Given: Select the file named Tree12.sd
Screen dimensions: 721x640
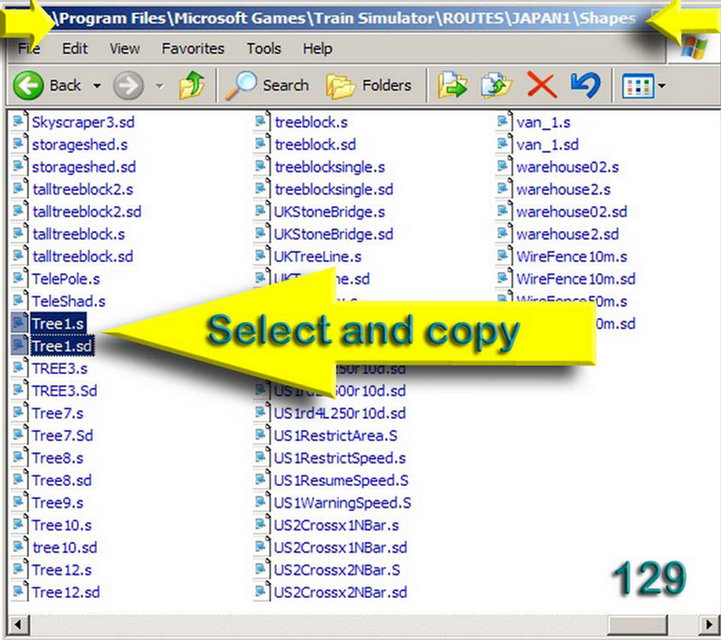Looking at the screenshot, I should click(66, 592).
